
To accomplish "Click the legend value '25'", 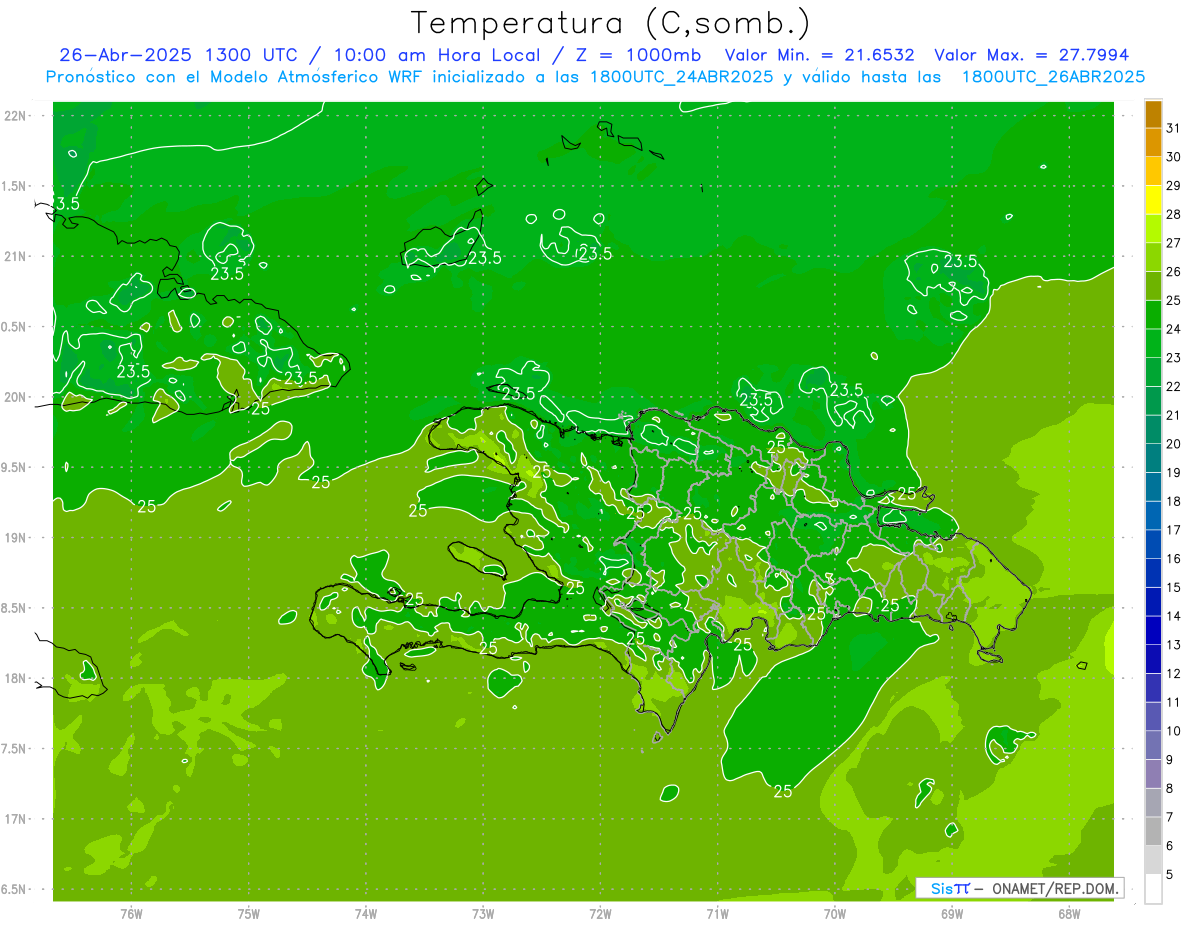I will click(1173, 300).
